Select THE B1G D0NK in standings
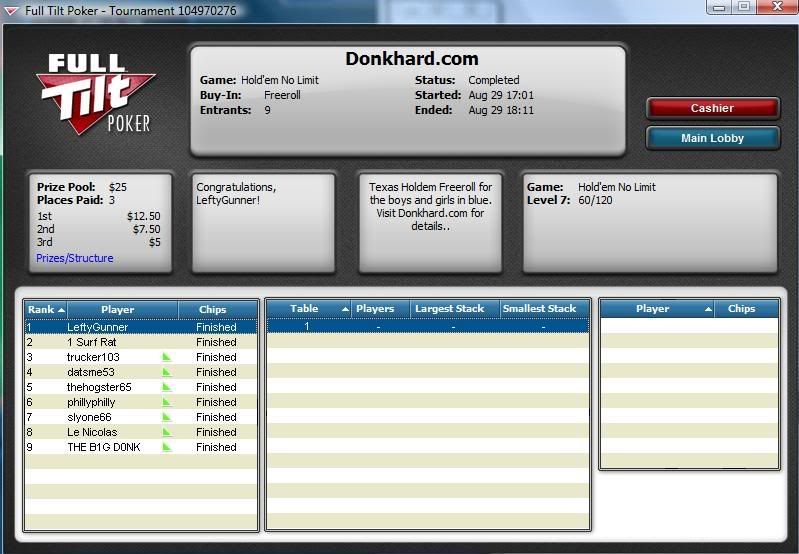 coord(141,447)
